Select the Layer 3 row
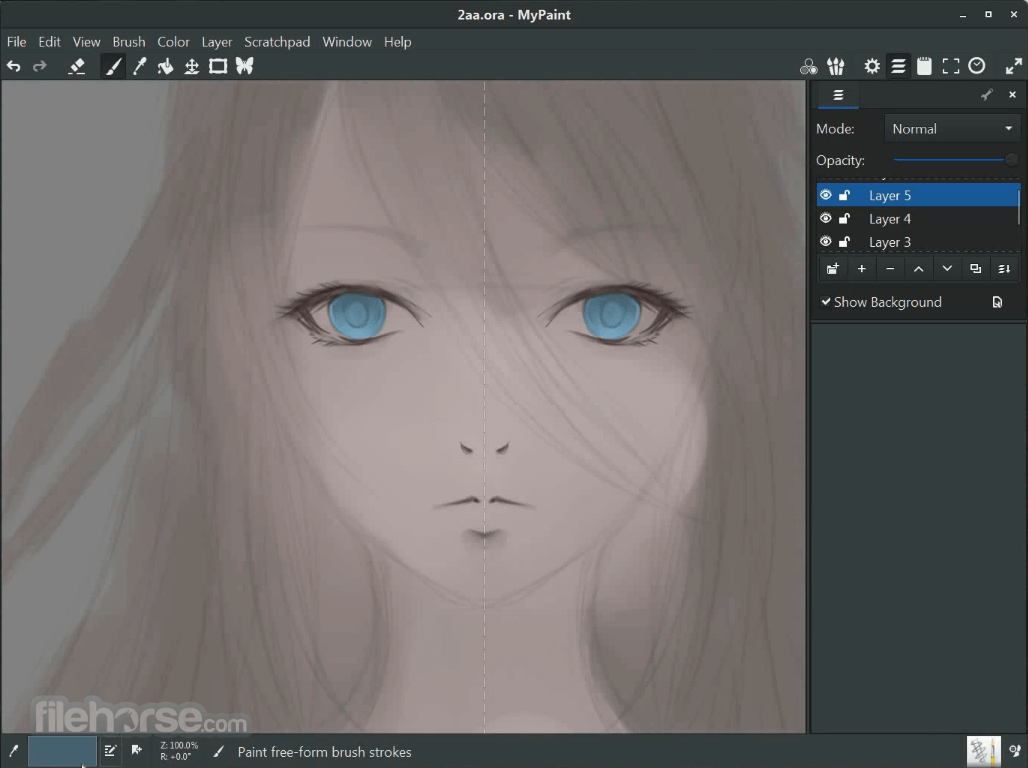1028x768 pixels. click(x=918, y=242)
